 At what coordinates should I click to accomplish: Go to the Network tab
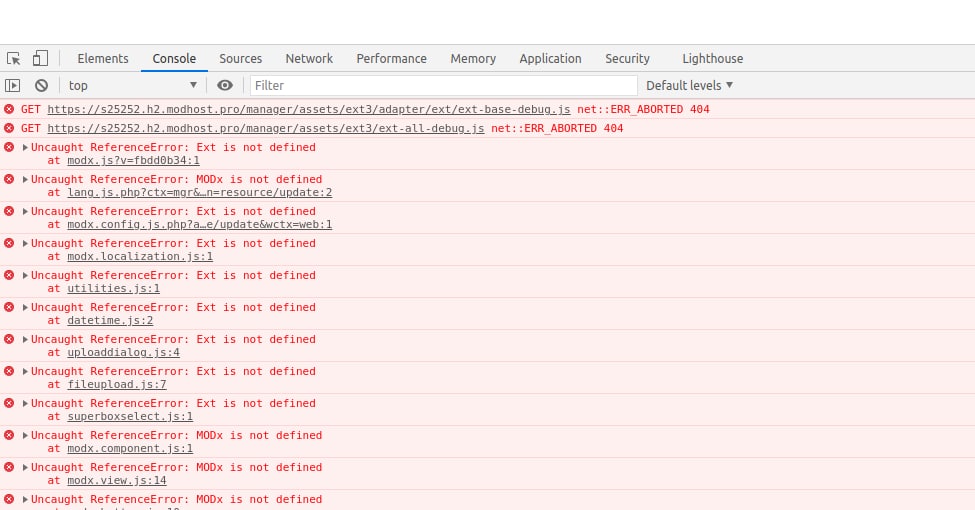(x=309, y=58)
